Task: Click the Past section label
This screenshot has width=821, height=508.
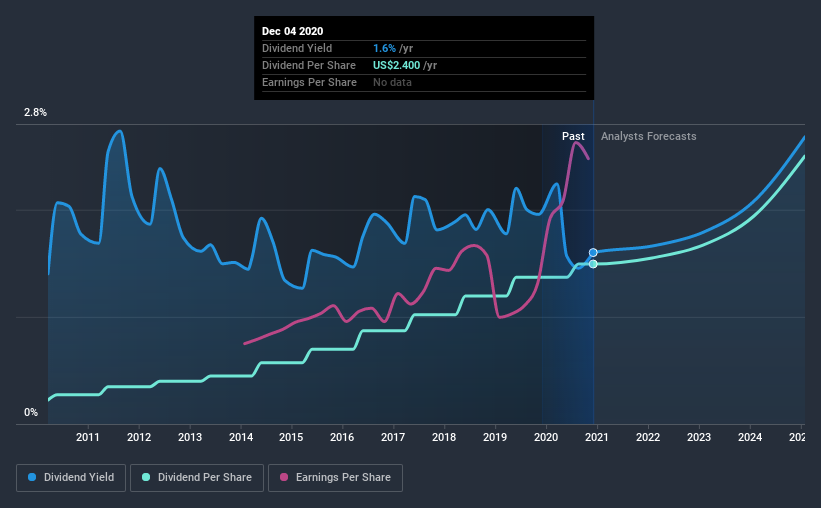Action: (x=573, y=136)
